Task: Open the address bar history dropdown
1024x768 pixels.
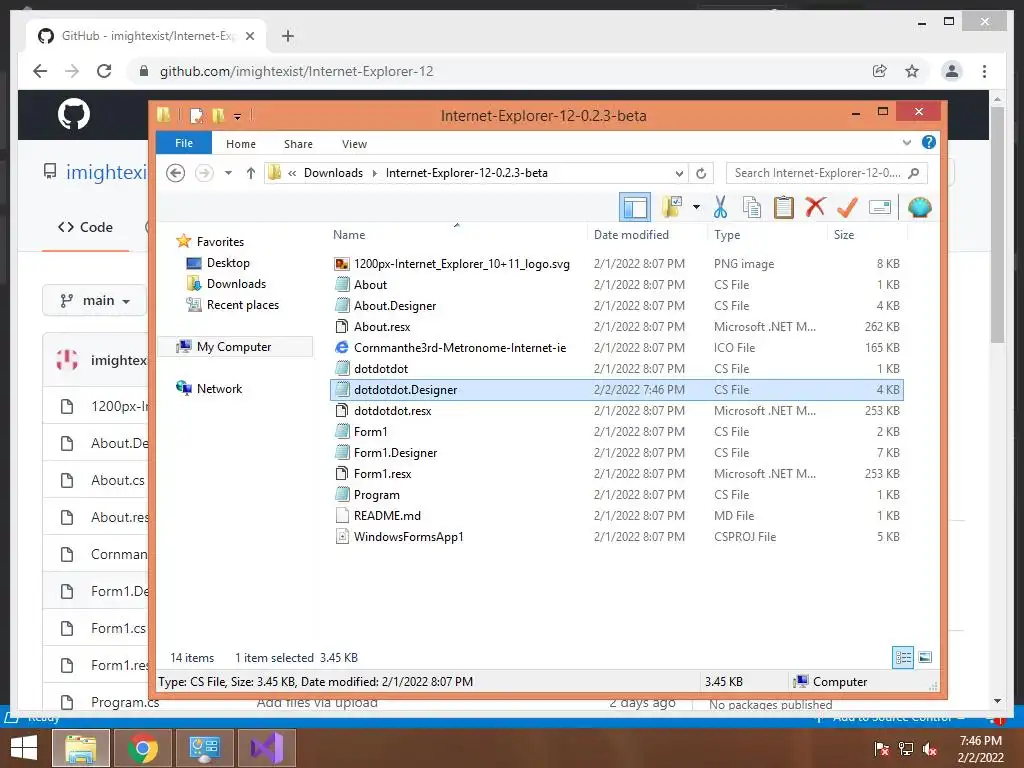Action: (x=679, y=173)
